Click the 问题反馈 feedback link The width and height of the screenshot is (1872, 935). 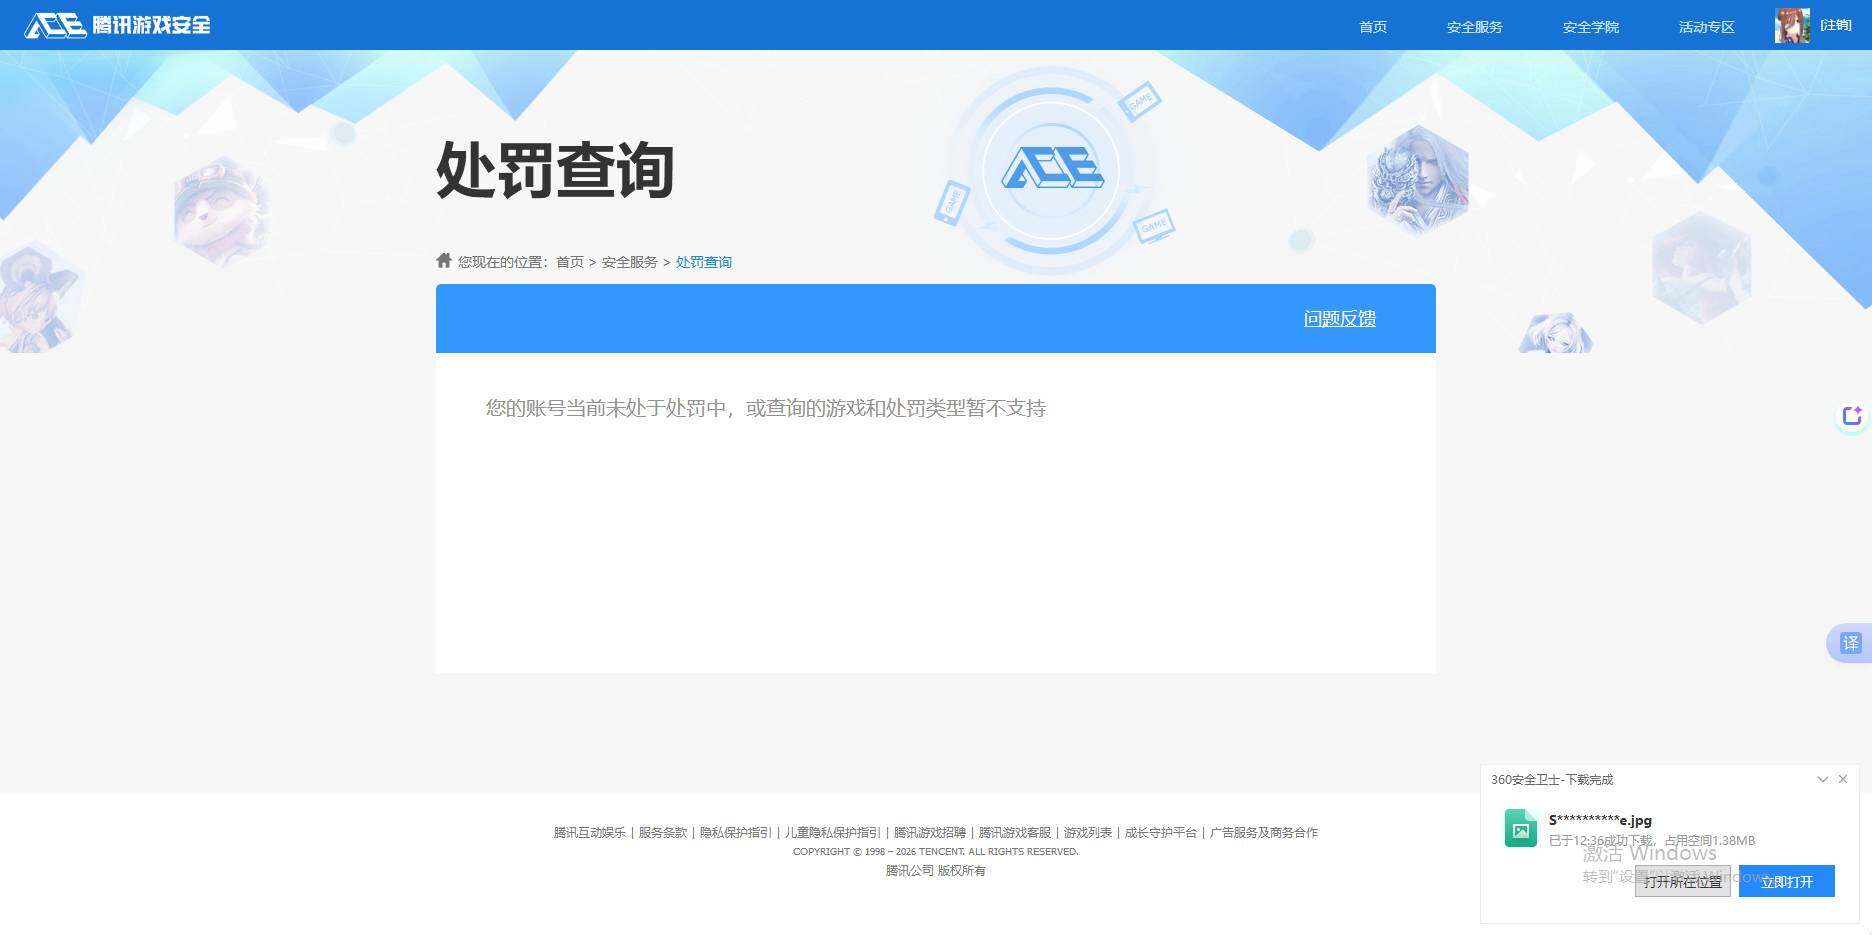(x=1340, y=318)
